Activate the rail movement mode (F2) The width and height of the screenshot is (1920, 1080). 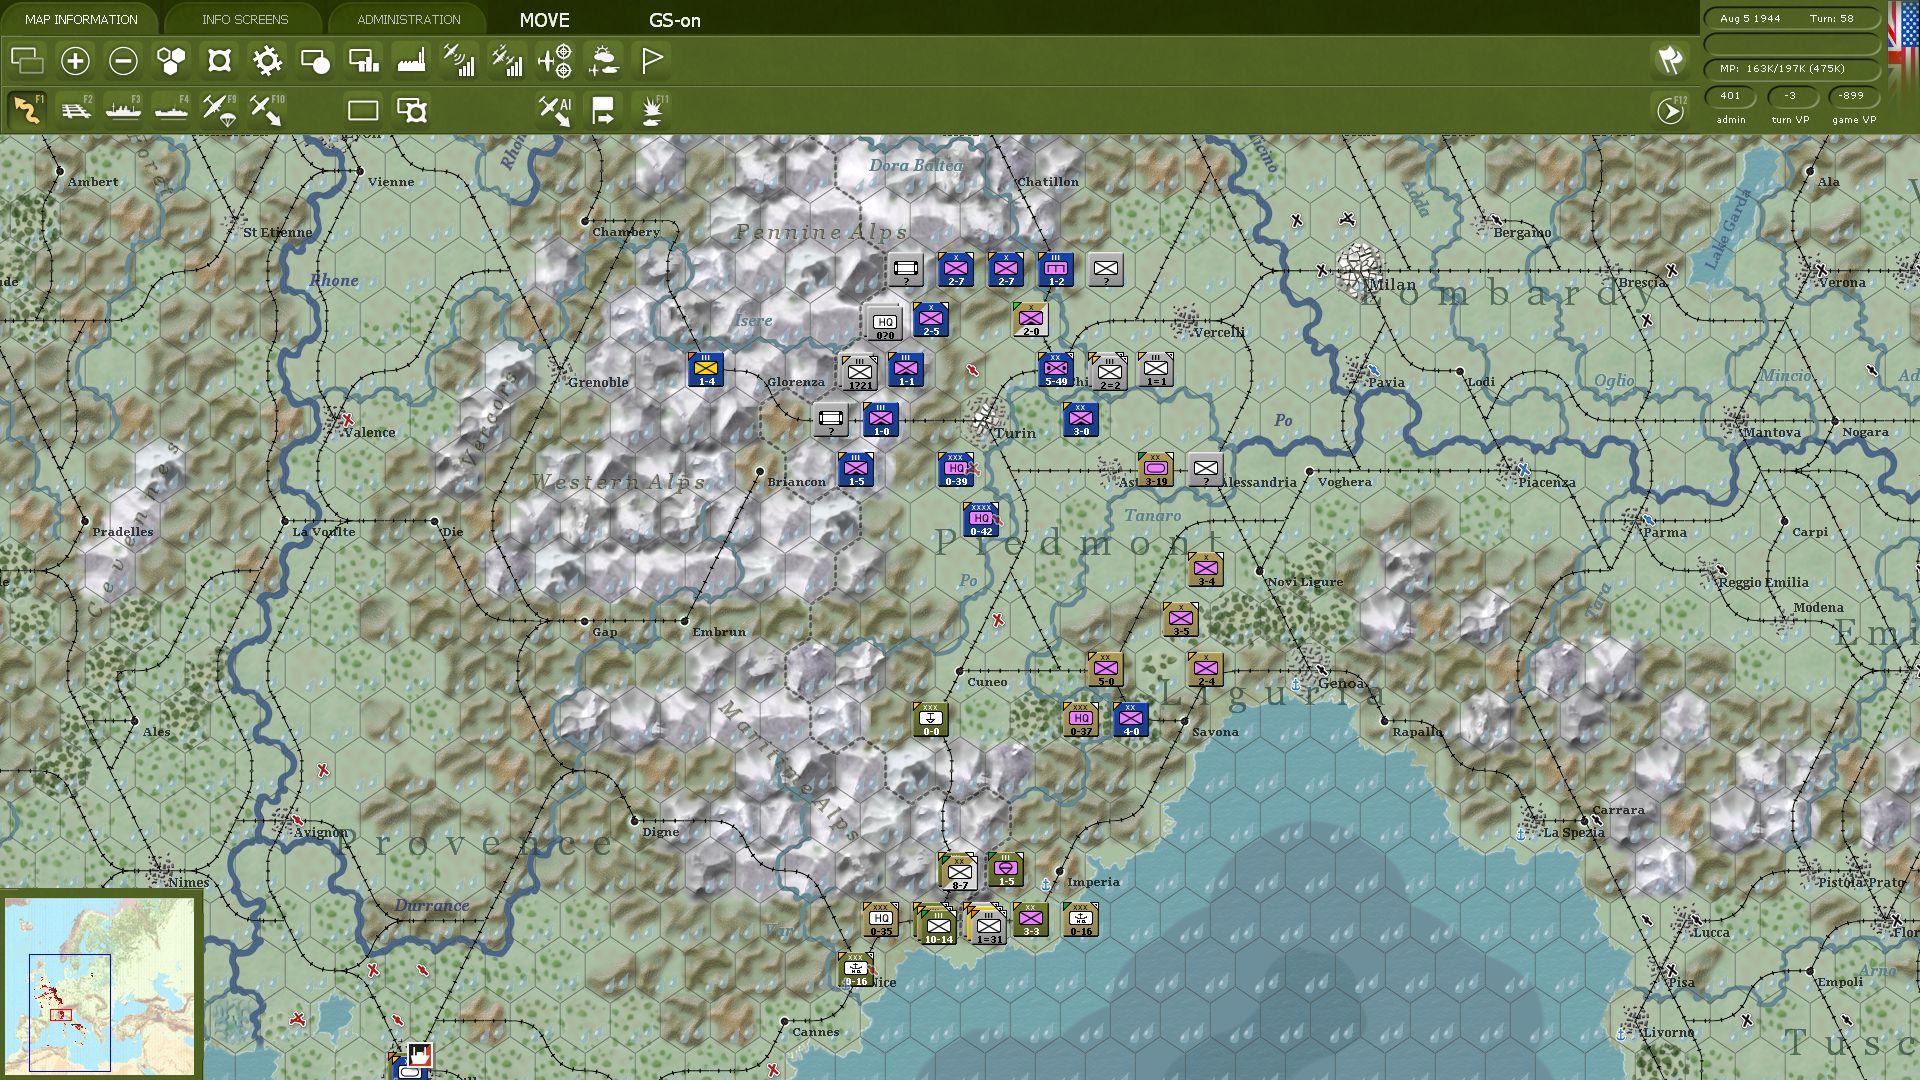click(x=77, y=108)
